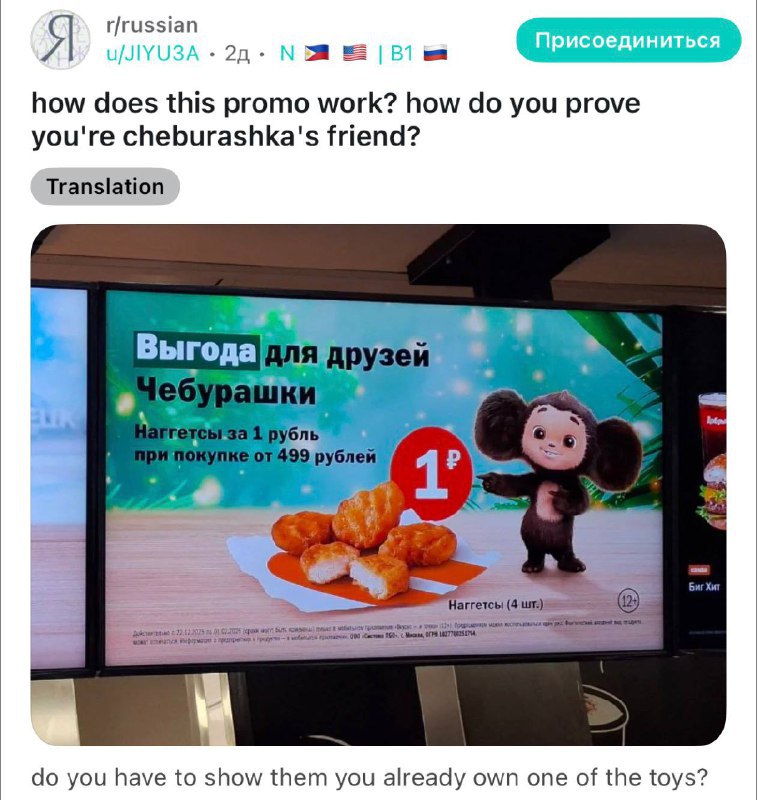Select the Translation post flair tag
The height and width of the screenshot is (800, 757).
click(105, 186)
